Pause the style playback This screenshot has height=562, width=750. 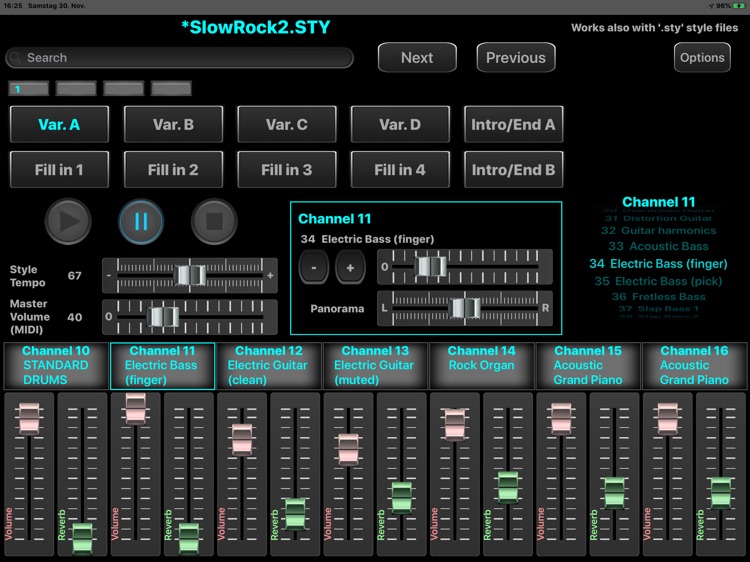tap(141, 221)
